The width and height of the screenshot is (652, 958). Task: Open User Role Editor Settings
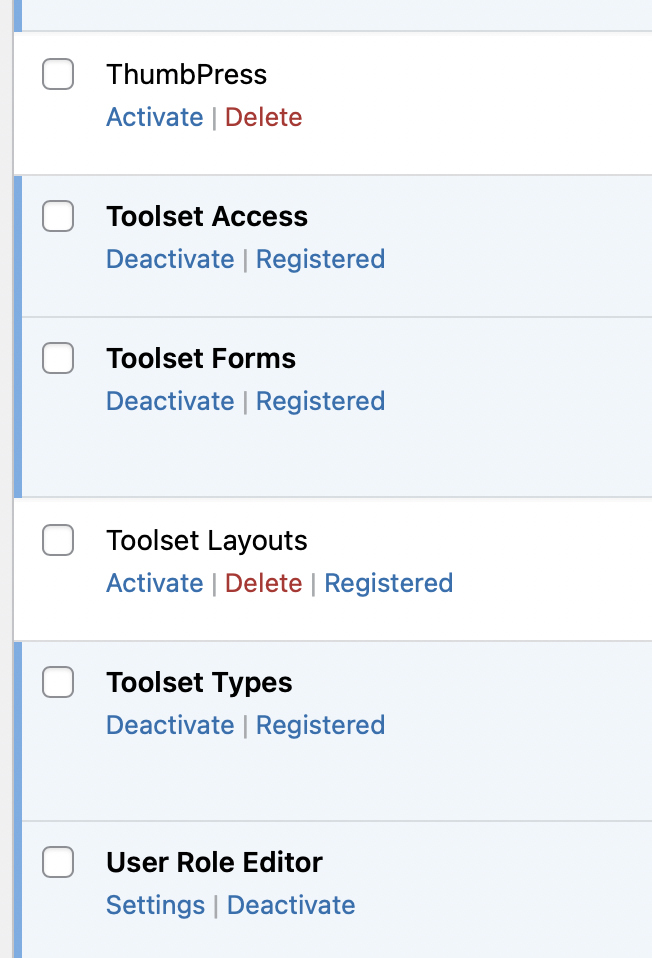pyautogui.click(x=155, y=905)
